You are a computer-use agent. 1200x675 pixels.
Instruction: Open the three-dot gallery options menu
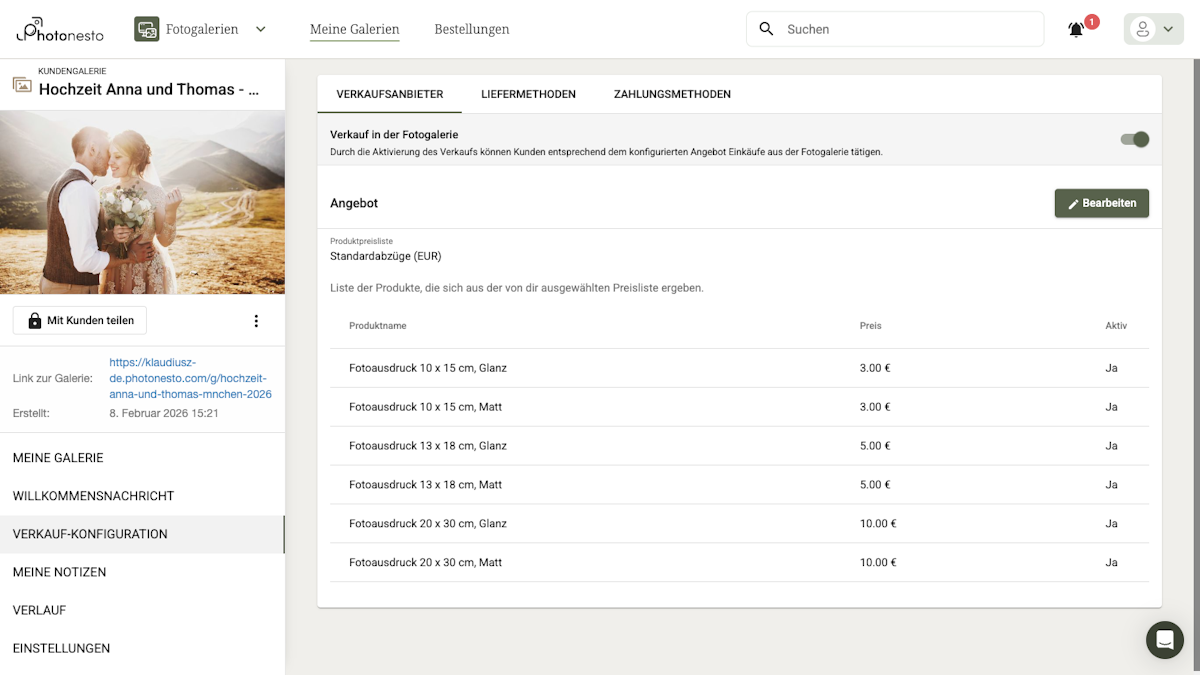tap(256, 320)
